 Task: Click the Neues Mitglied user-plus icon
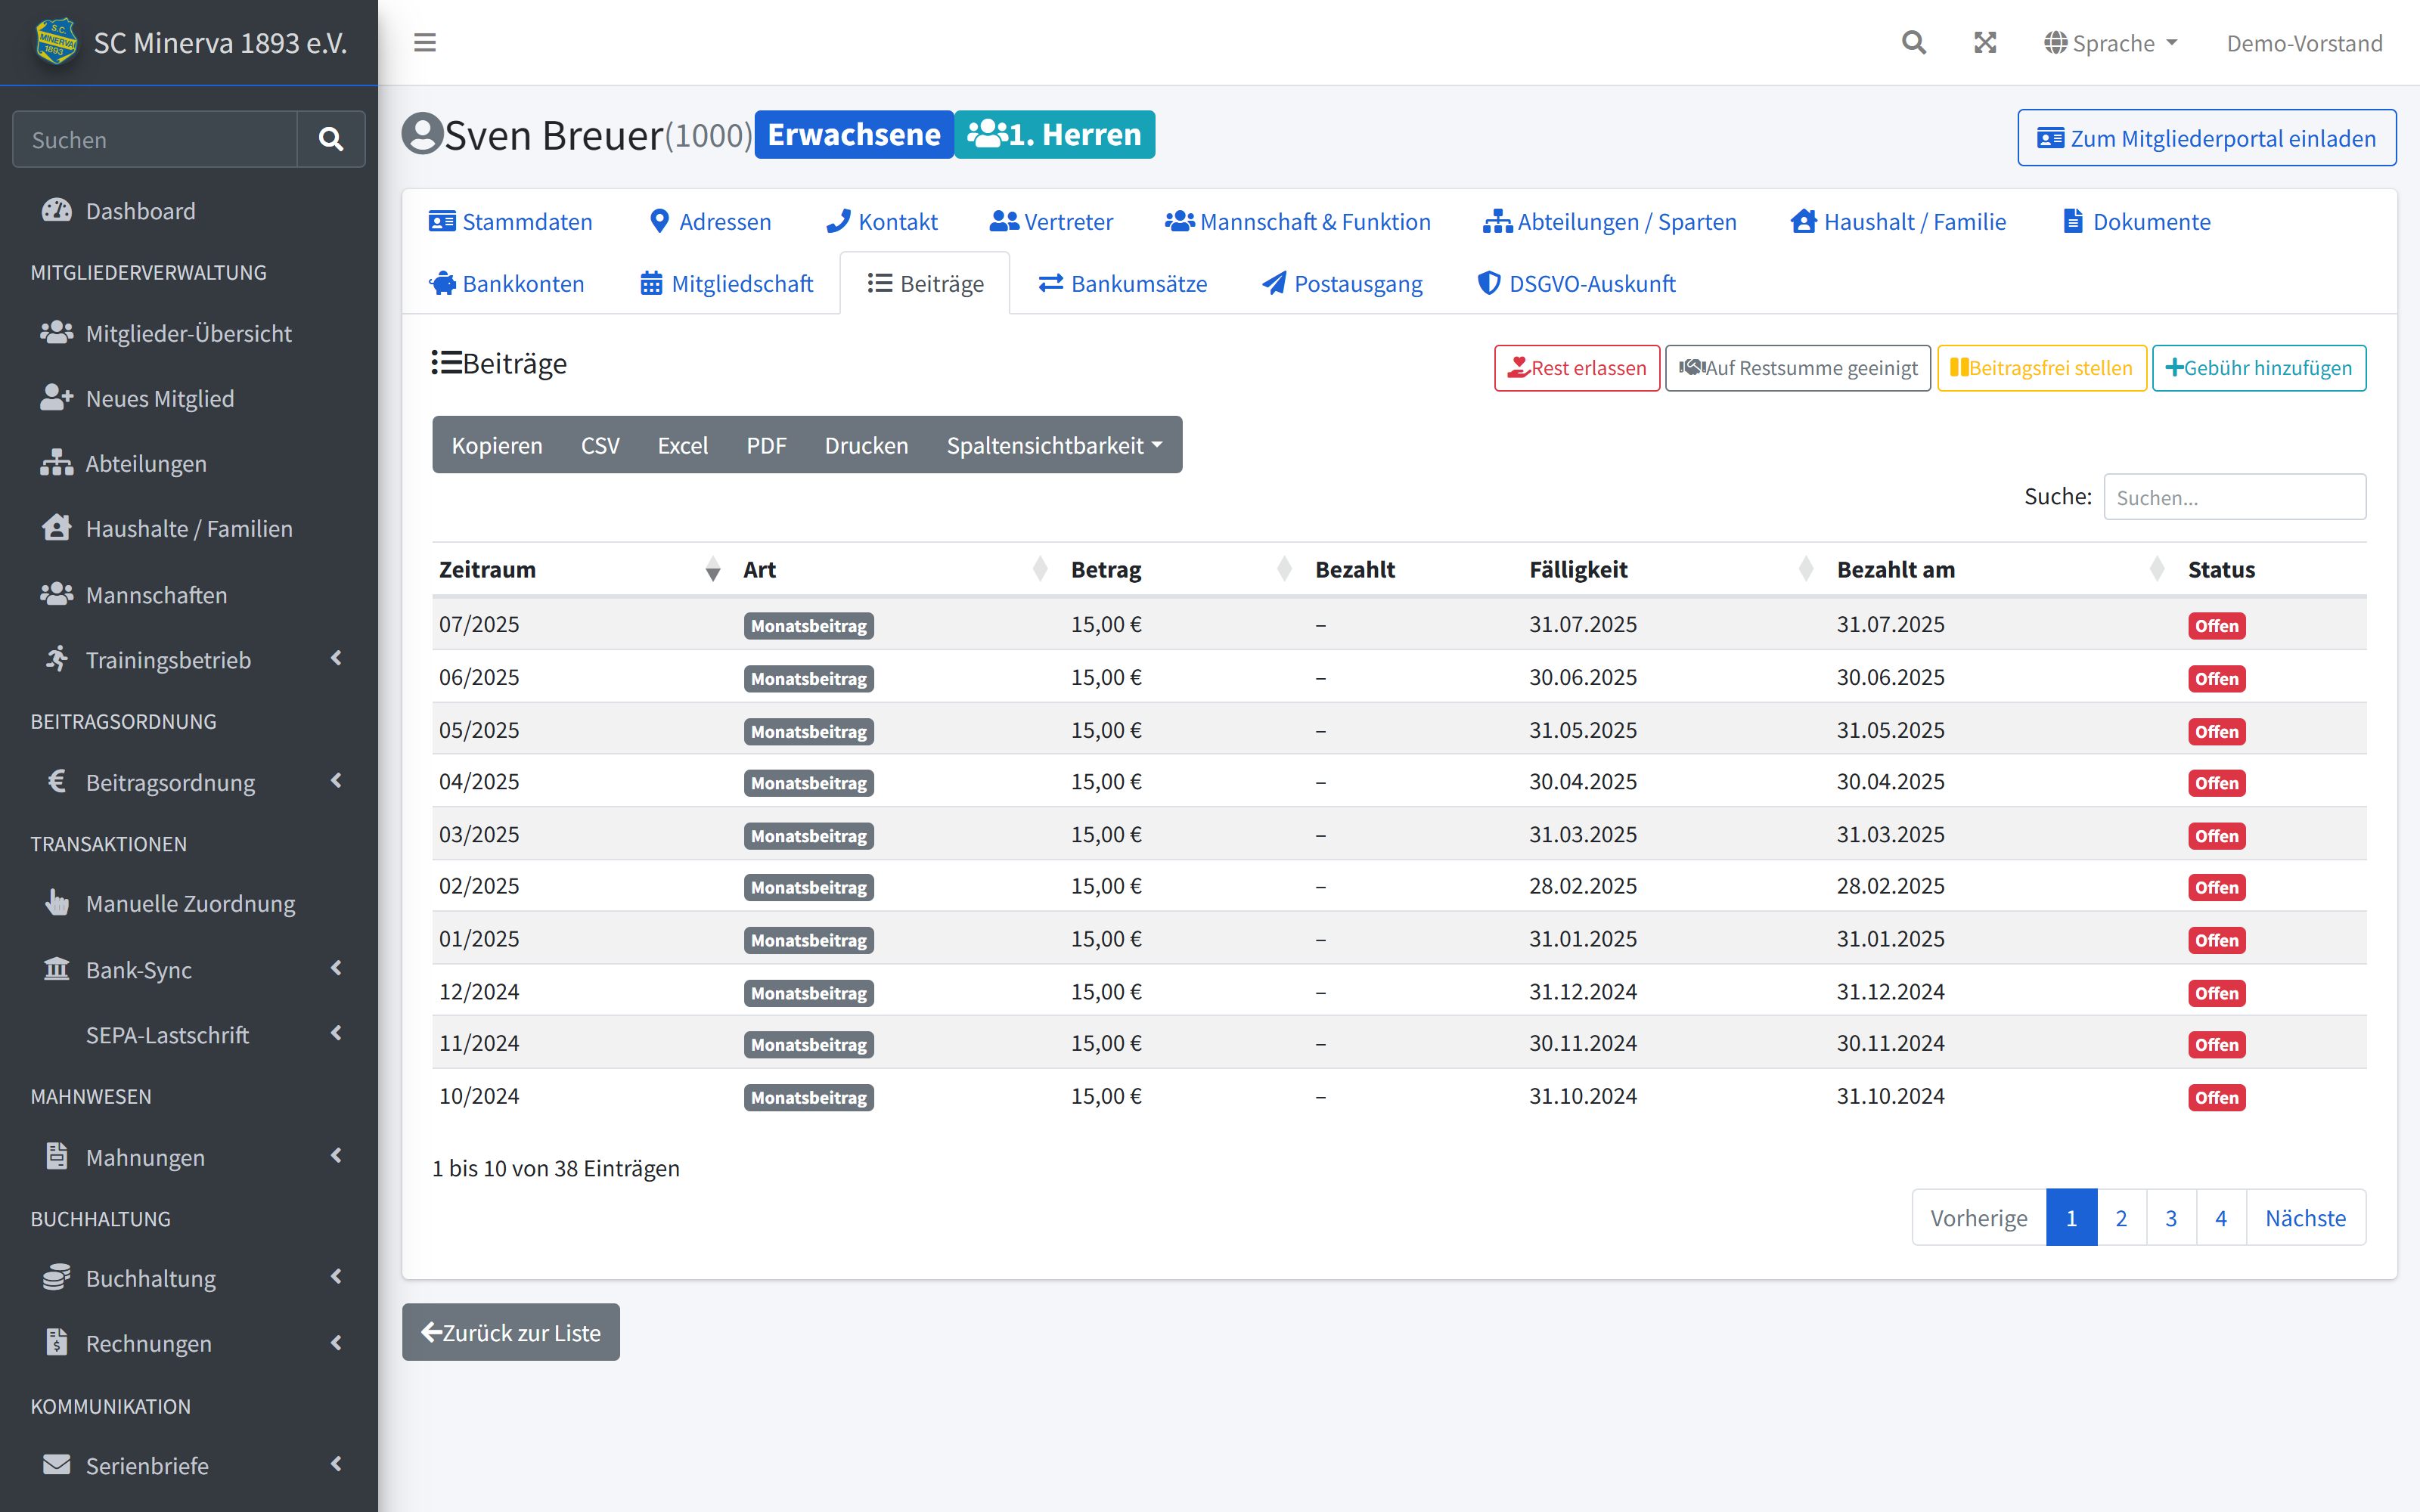coord(57,398)
